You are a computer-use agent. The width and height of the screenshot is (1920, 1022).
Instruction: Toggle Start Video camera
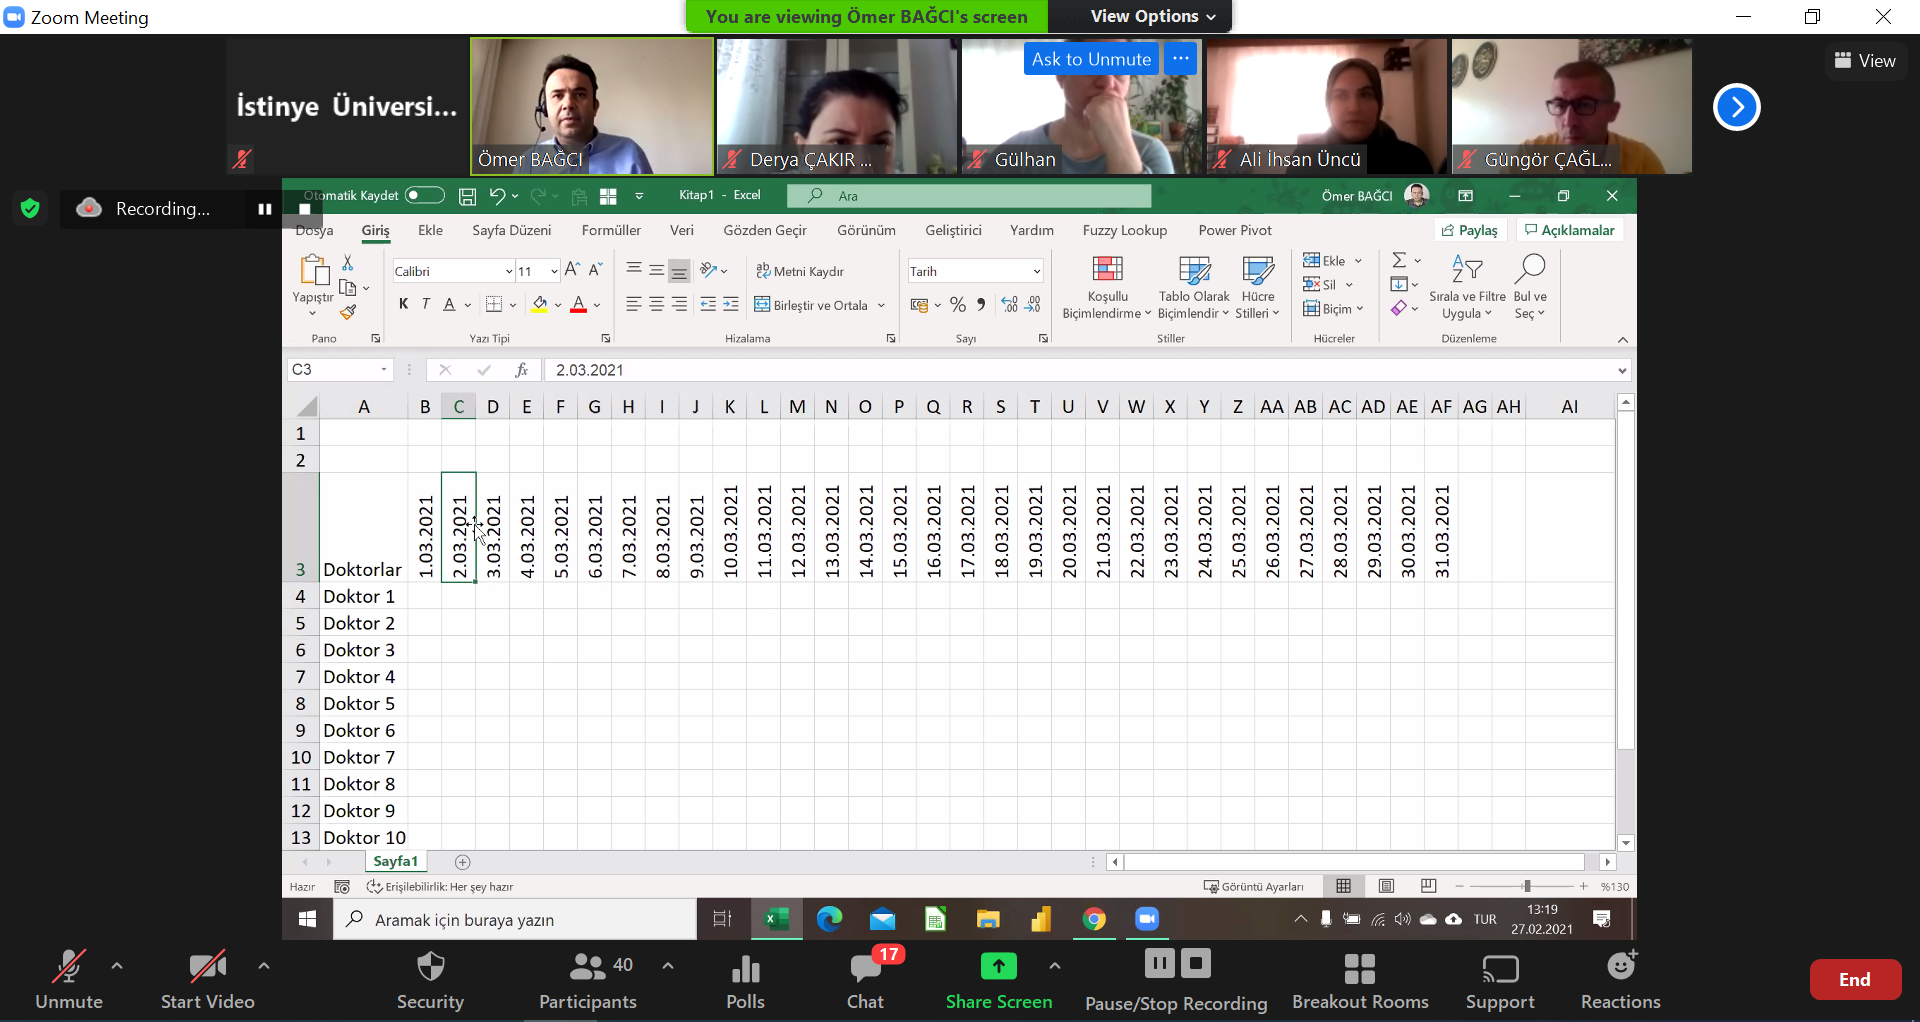207,967
